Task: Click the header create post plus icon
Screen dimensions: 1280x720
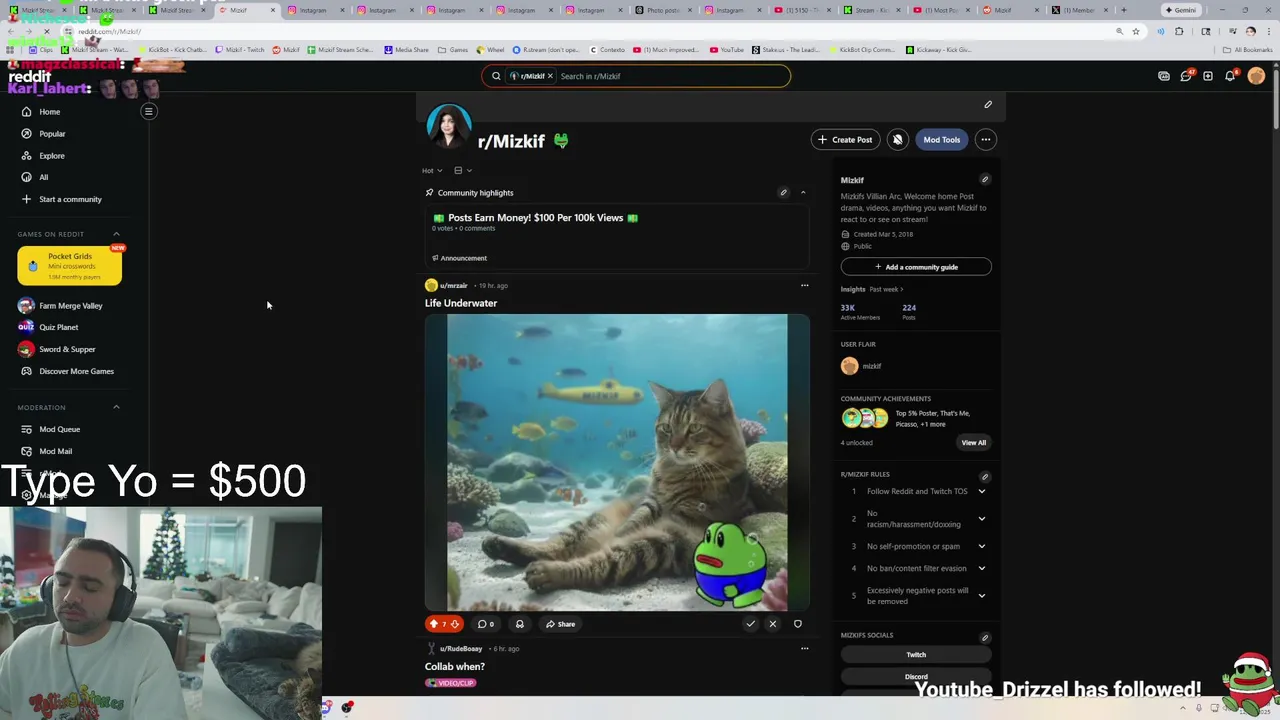Action: pos(1208,76)
